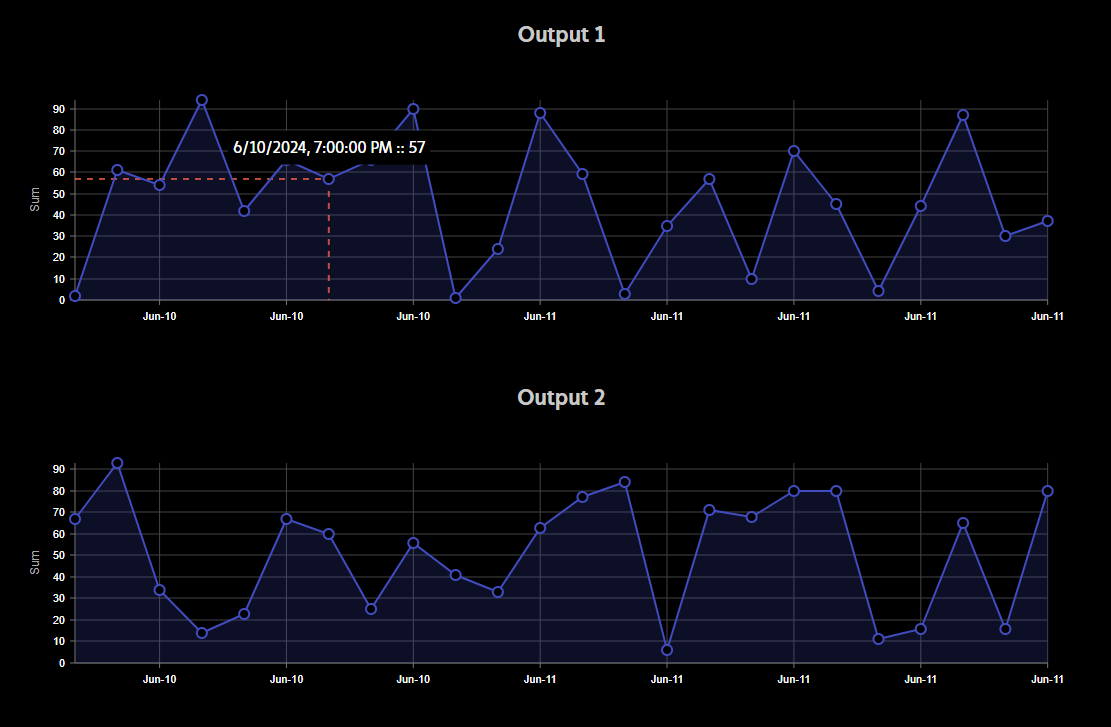This screenshot has height=727, width=1111.
Task: Click the final data point at 80 in Output 2
Action: pyautogui.click(x=1048, y=491)
